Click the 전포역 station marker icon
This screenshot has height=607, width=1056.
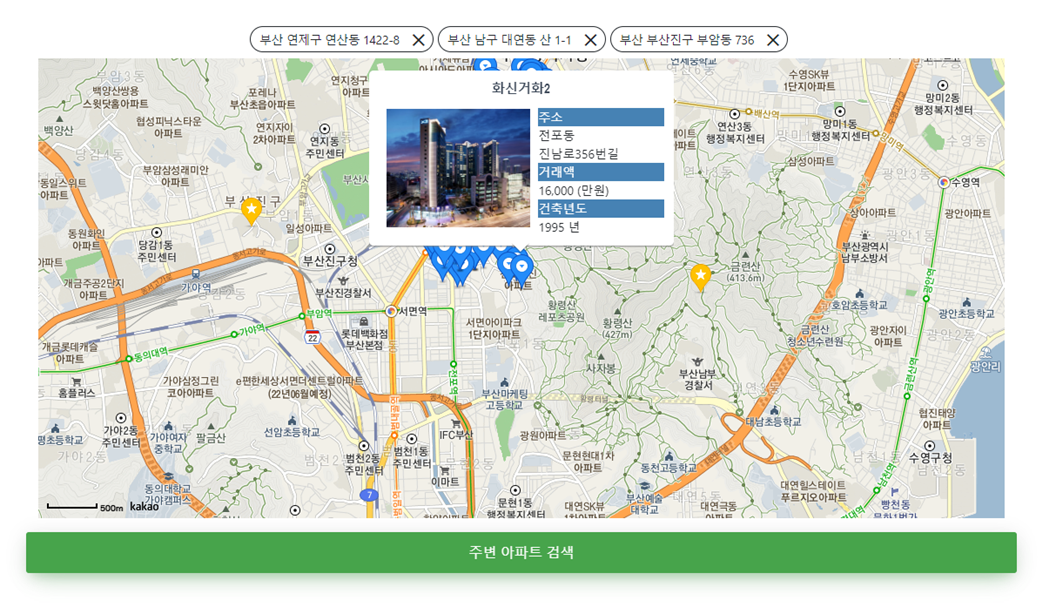453,364
